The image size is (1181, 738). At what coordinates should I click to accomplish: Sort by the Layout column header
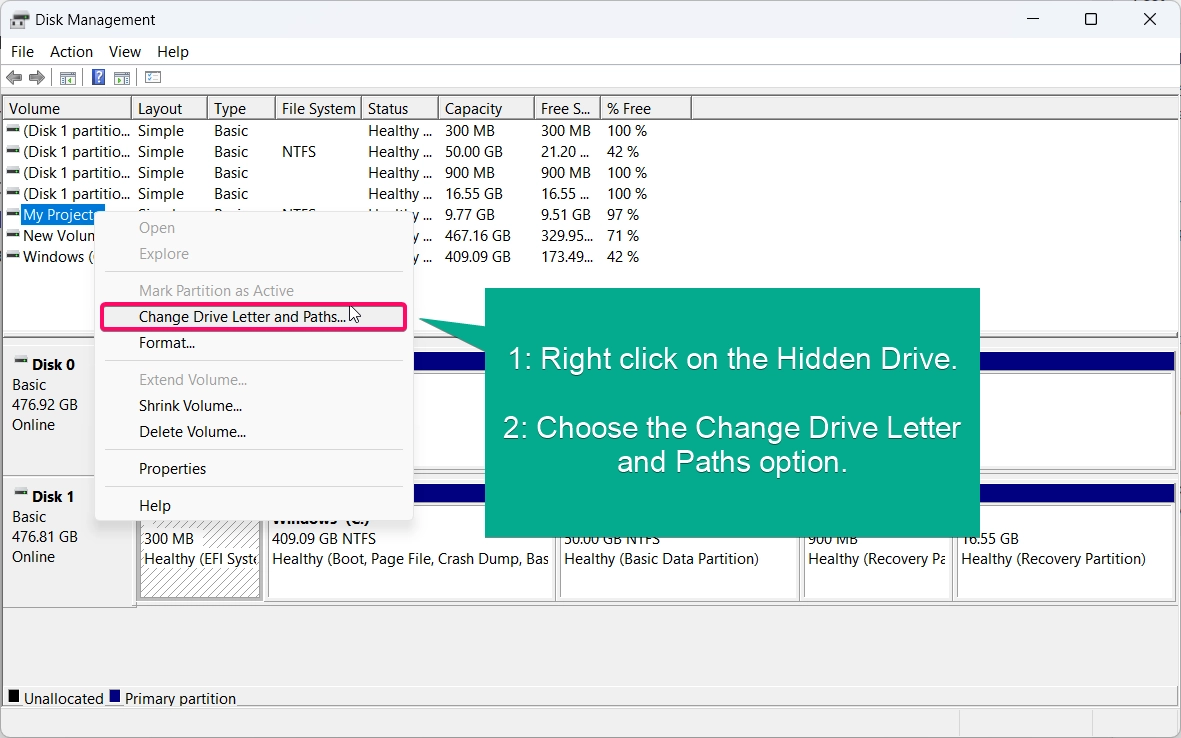(169, 108)
